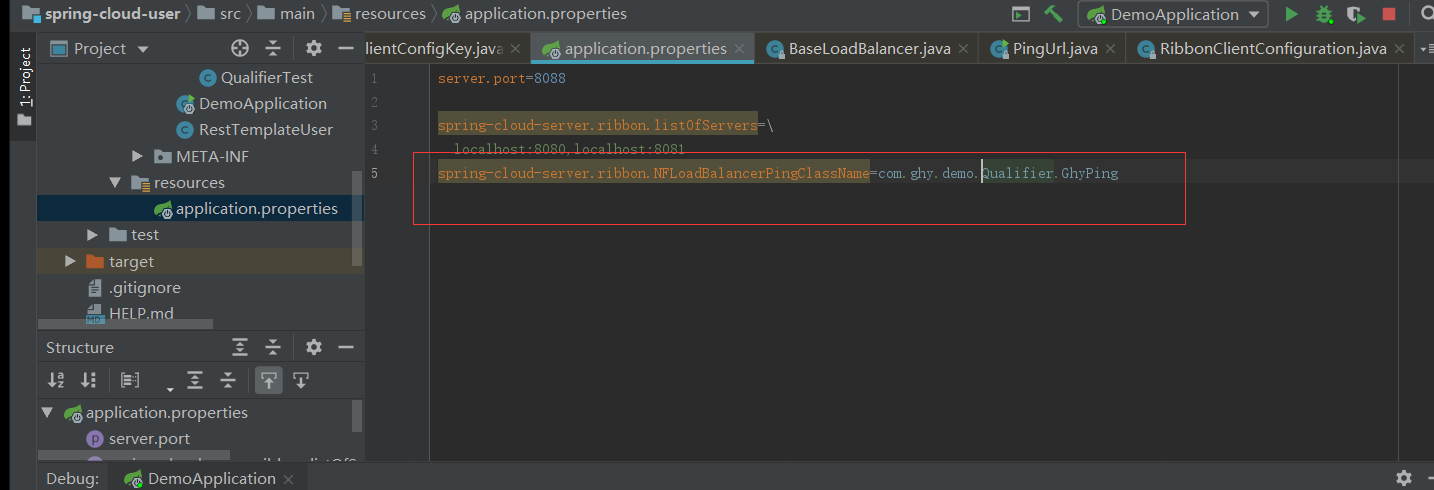Toggle group by prefix in Structure
Viewport: 1434px width, 490px height.
click(130, 380)
